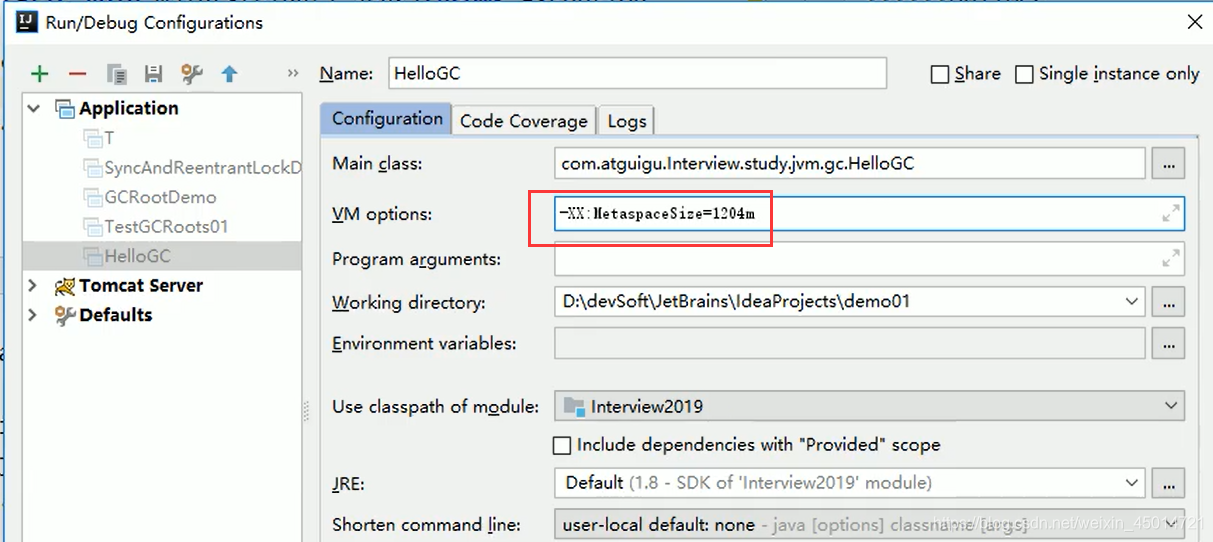Expand the VM options field editor
Screen dimensions: 1213x542
point(1170,214)
